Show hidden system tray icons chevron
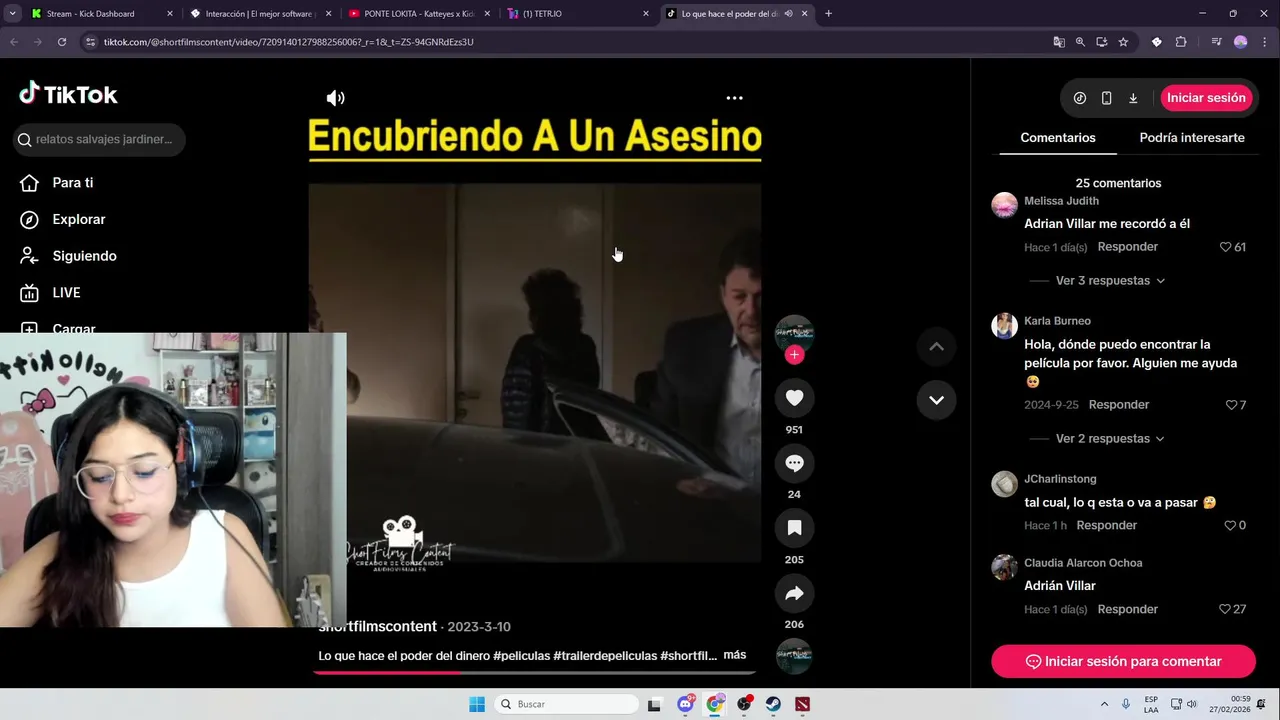1280x720 pixels. (1104, 704)
